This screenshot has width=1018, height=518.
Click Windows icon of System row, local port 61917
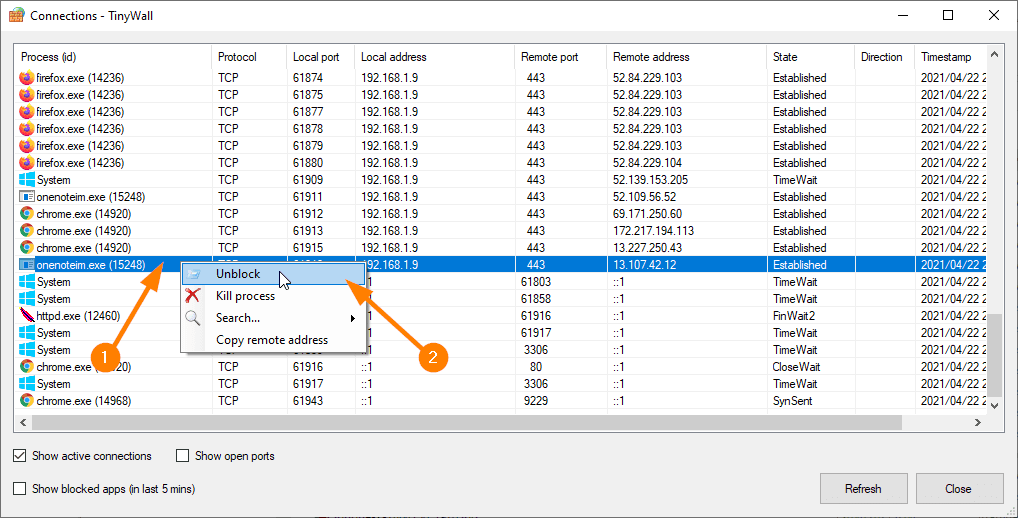pos(27,384)
